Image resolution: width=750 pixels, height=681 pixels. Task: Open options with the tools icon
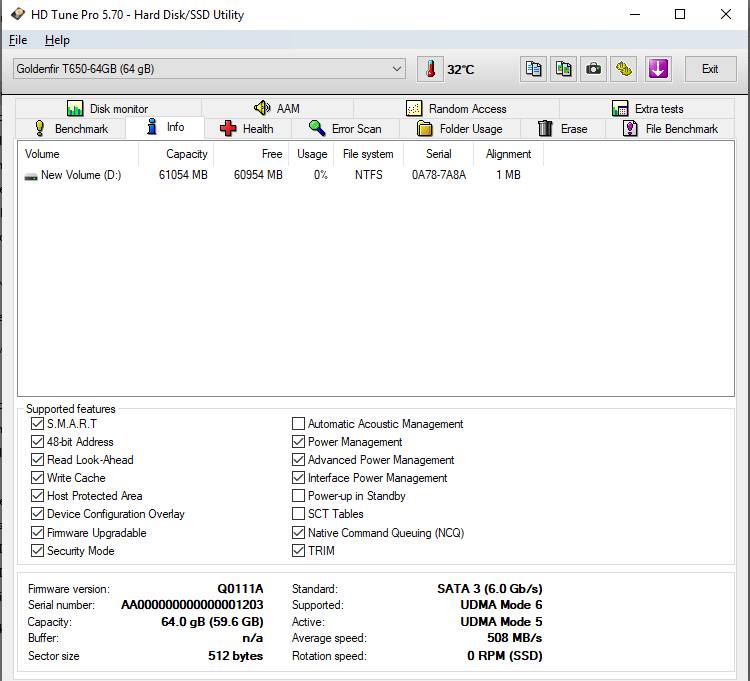tap(625, 69)
